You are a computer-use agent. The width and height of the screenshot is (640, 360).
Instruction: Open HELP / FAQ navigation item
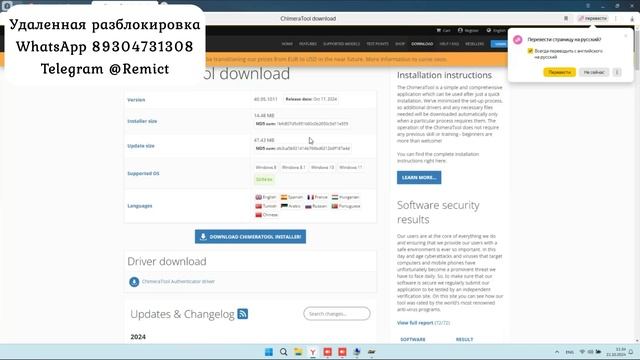click(449, 44)
